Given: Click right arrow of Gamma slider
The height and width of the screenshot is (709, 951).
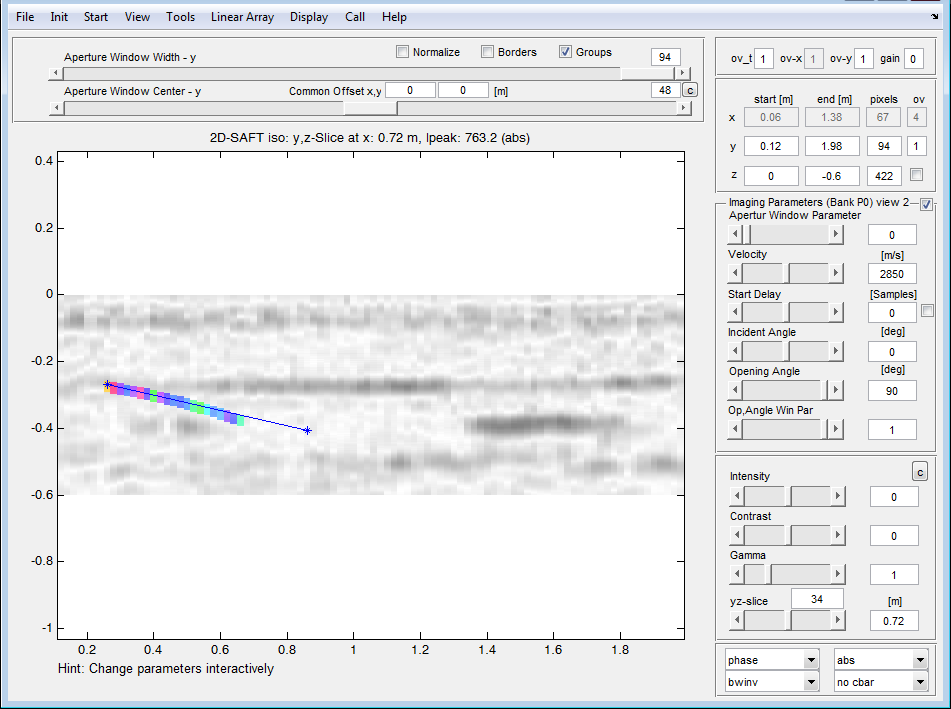Looking at the screenshot, I should 838,574.
